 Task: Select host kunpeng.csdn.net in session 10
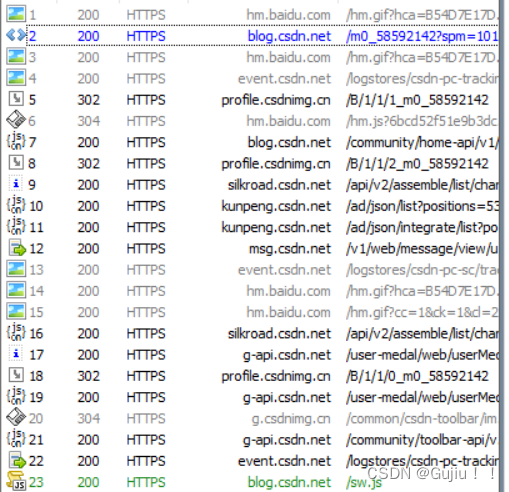click(276, 206)
